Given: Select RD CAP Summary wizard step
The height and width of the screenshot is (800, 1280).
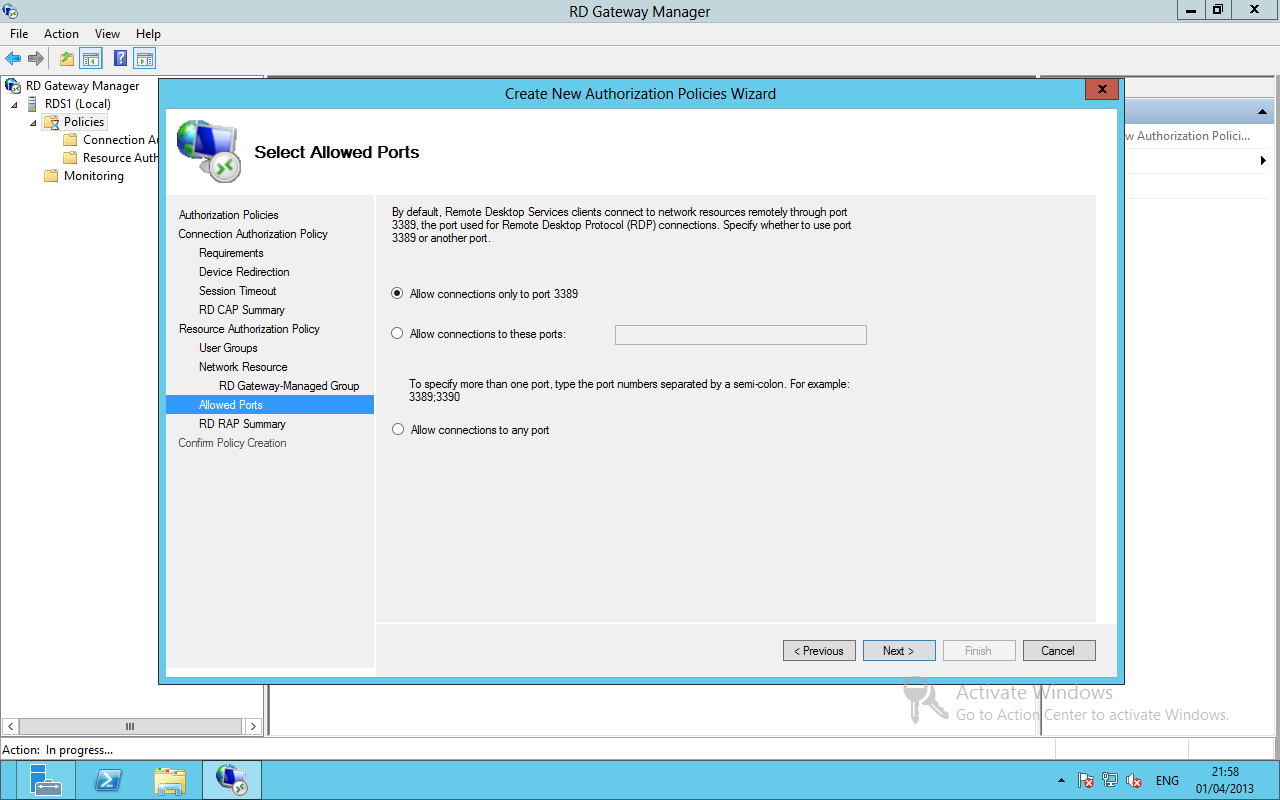Looking at the screenshot, I should tap(241, 310).
